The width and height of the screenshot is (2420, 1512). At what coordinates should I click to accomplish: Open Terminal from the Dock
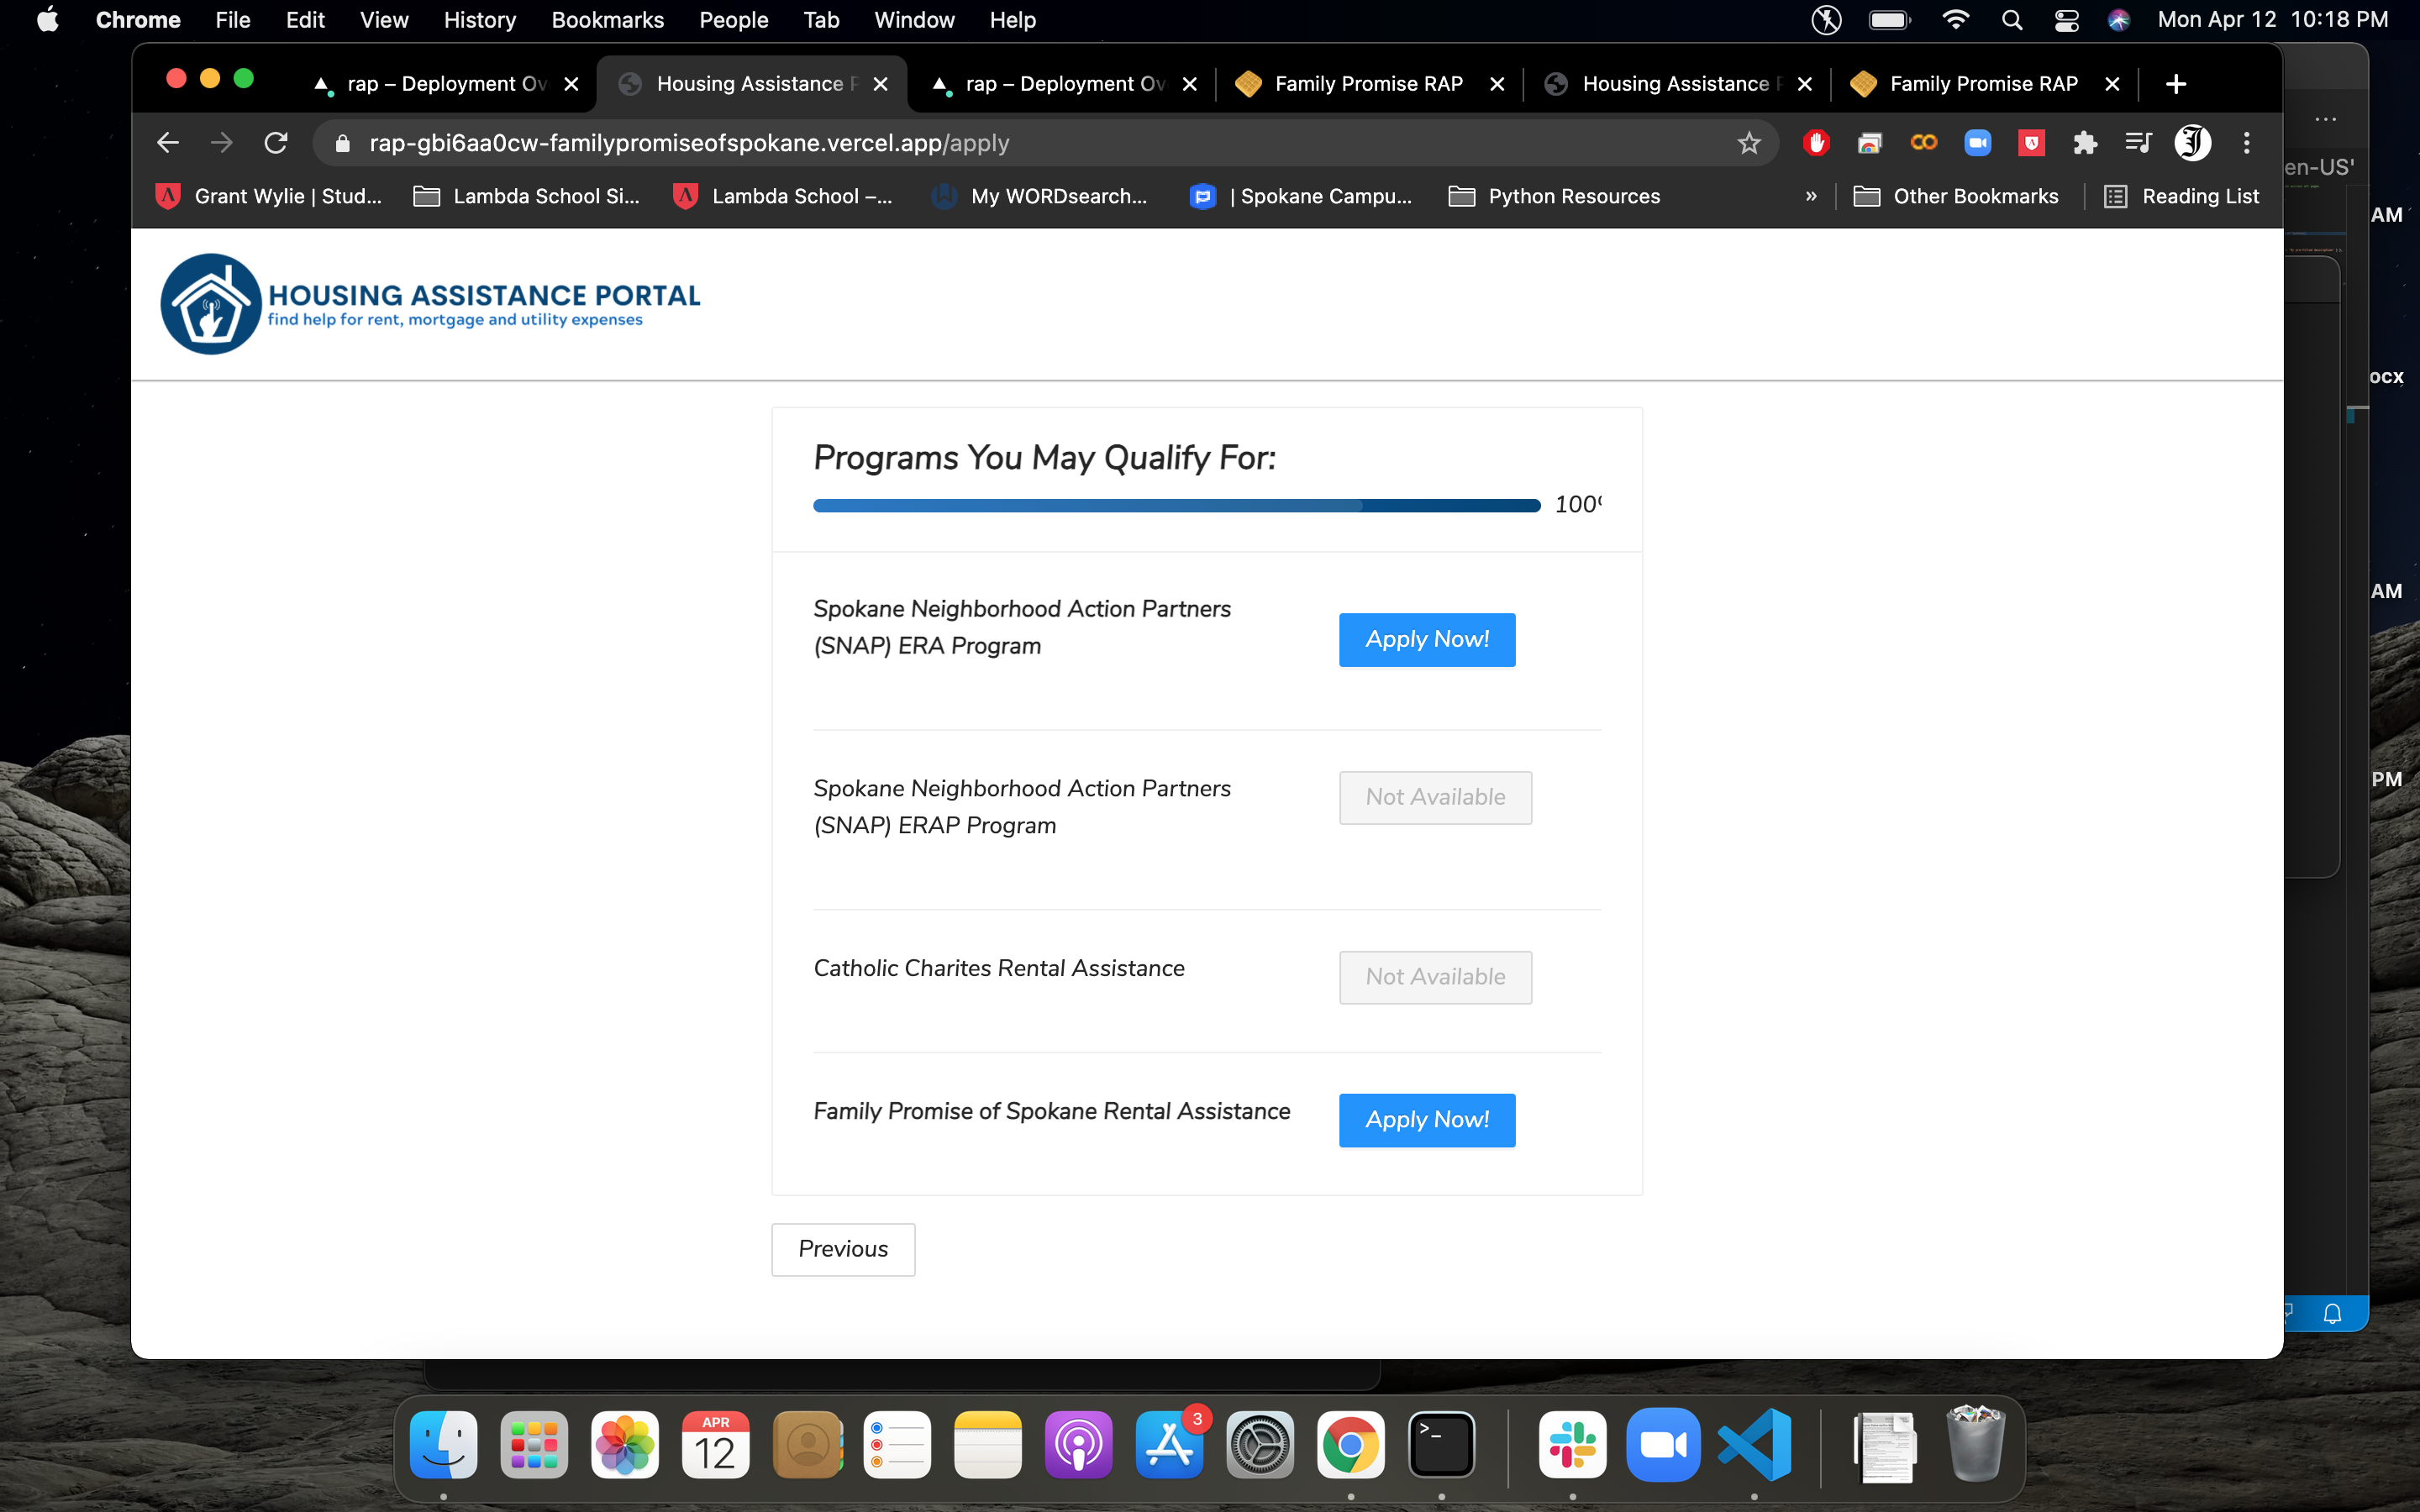(1441, 1445)
